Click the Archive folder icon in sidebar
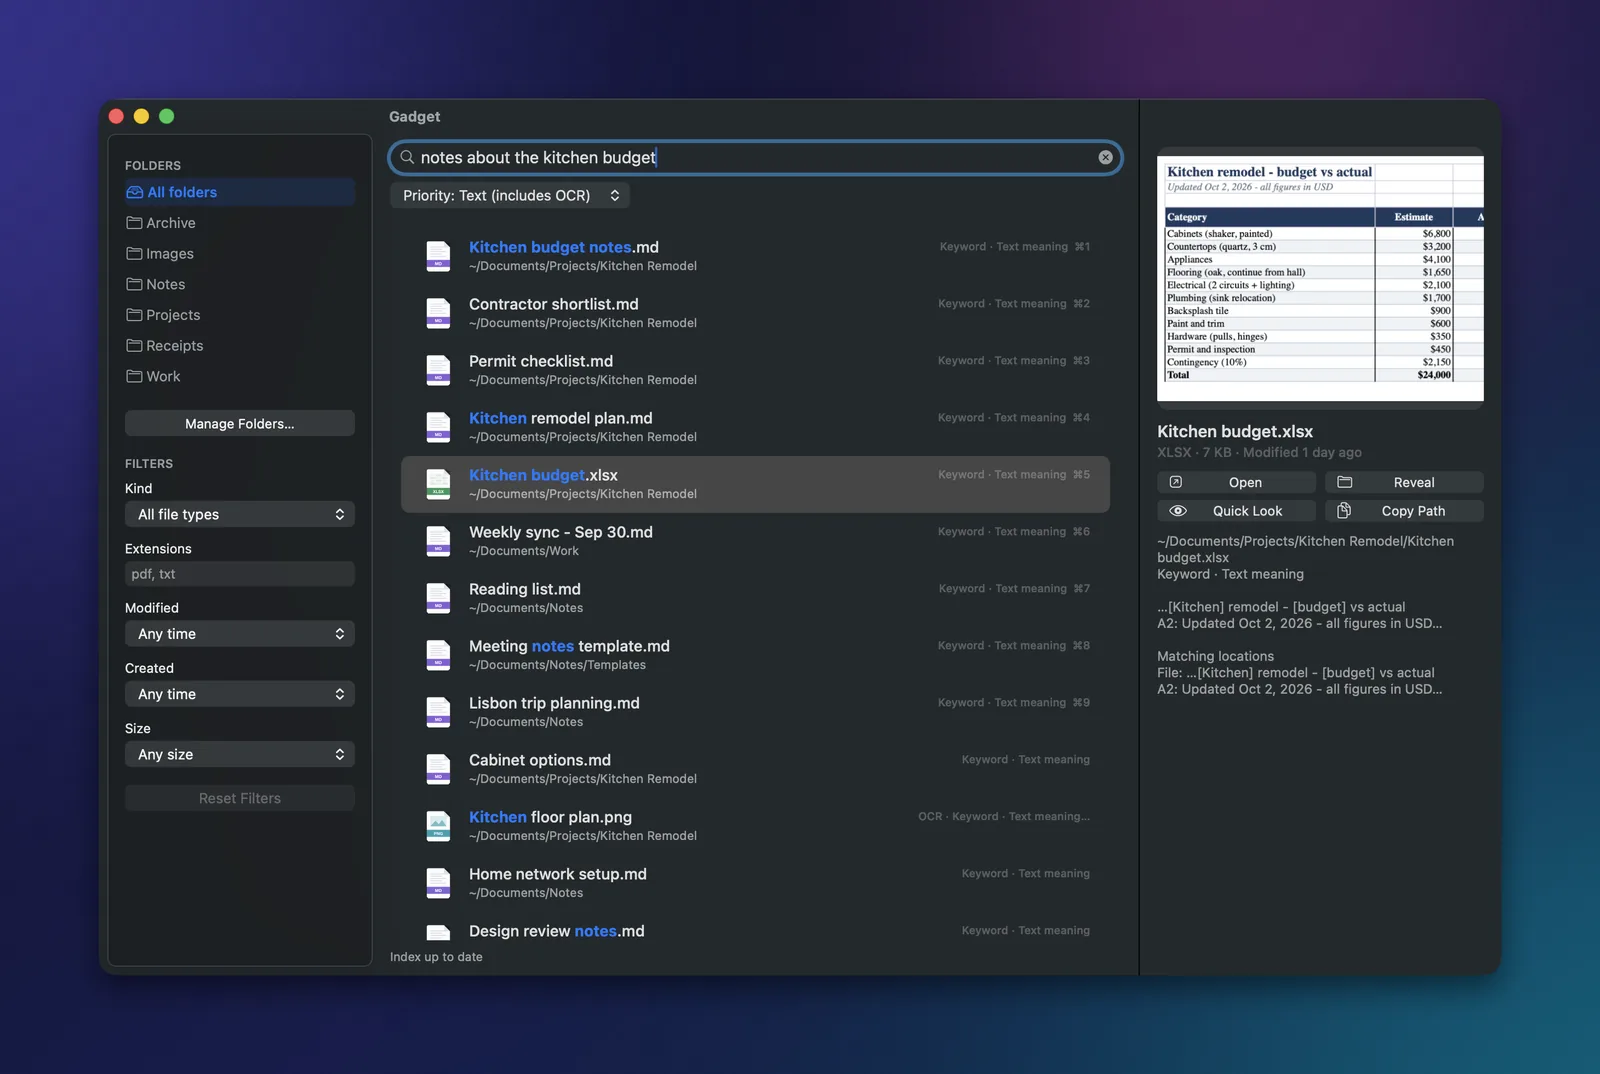Image resolution: width=1600 pixels, height=1074 pixels. 134,222
